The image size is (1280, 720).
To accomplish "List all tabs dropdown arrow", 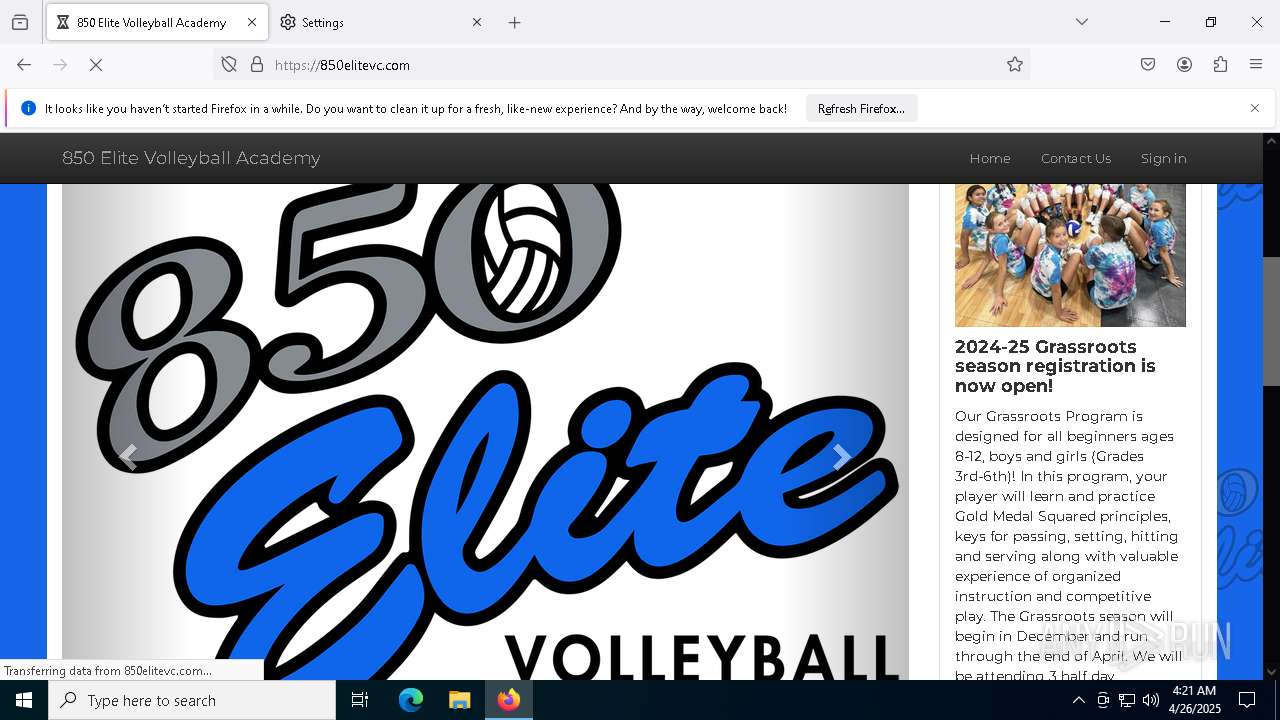I will pyautogui.click(x=1082, y=22).
